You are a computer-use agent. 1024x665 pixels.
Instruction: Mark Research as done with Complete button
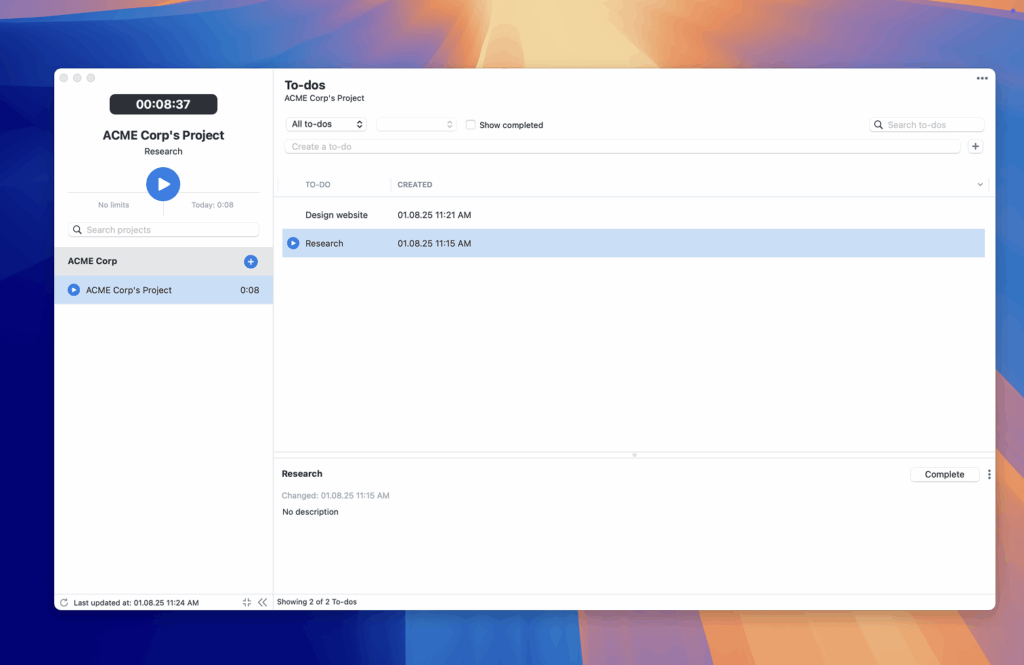tap(944, 474)
